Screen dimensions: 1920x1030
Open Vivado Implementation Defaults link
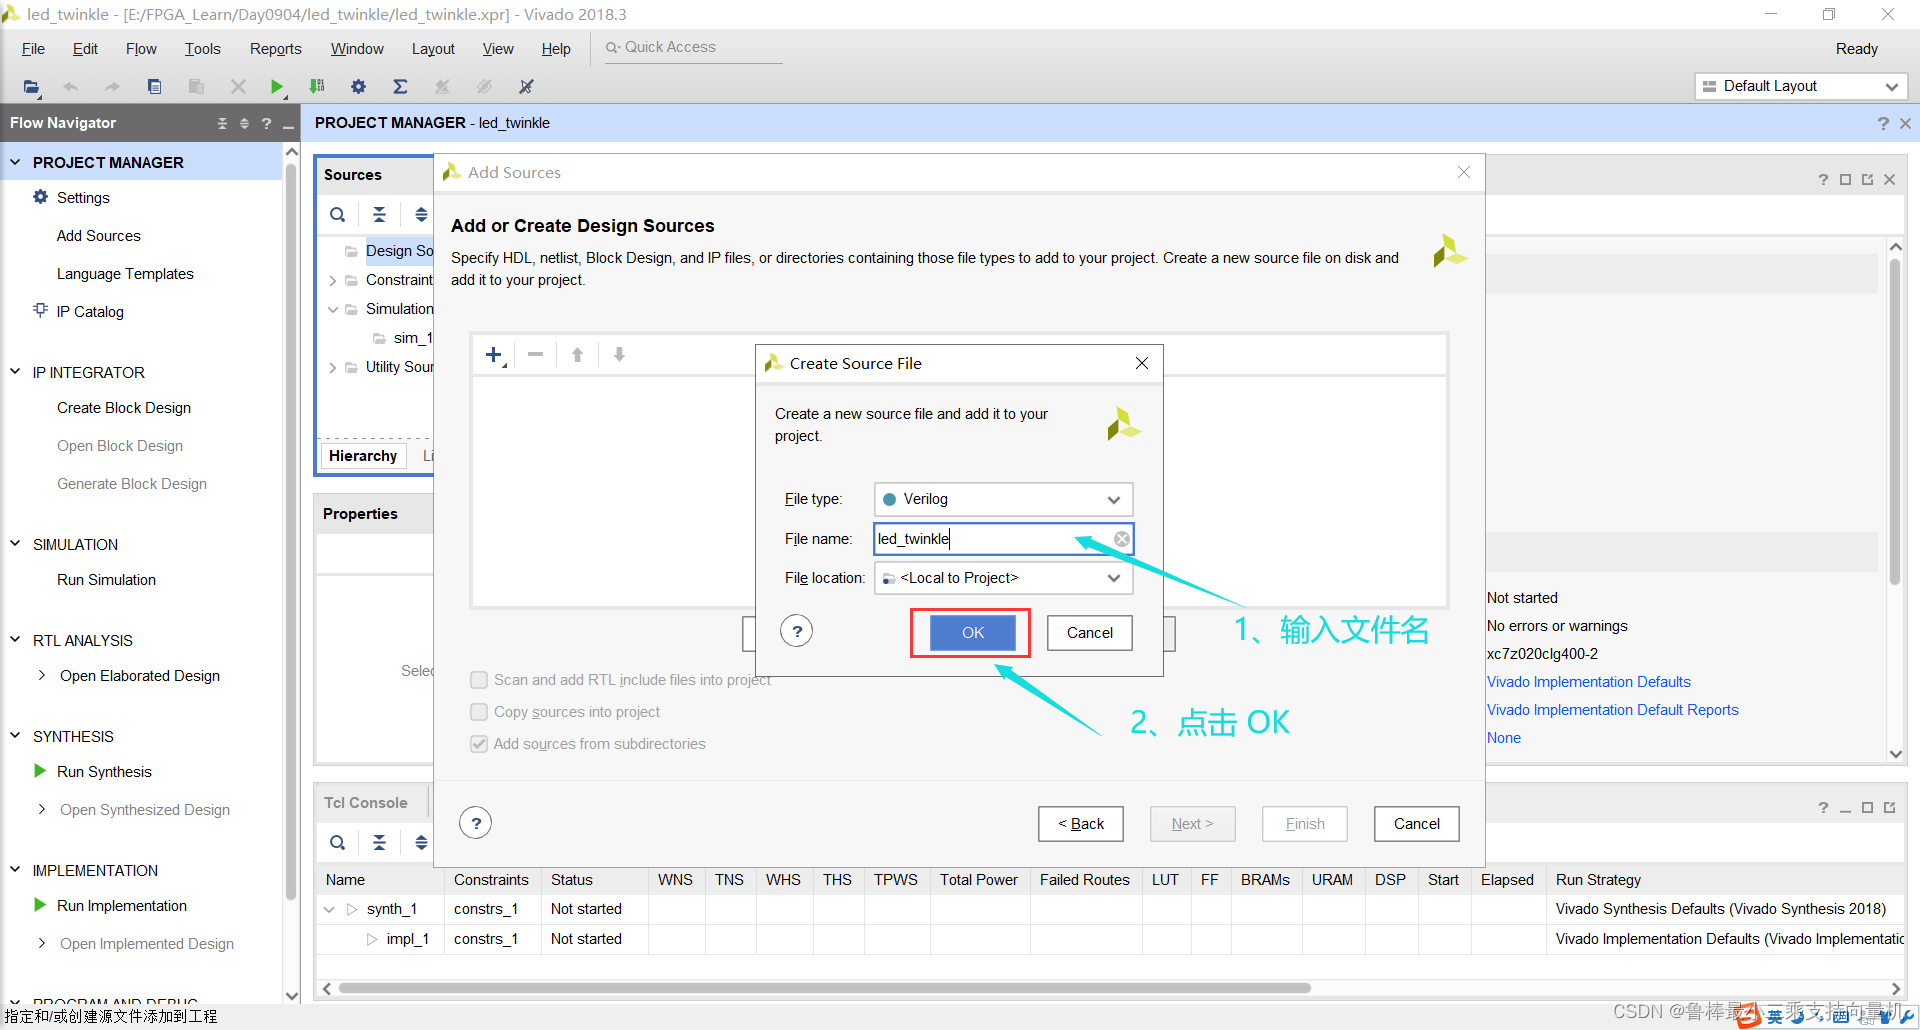click(x=1588, y=682)
